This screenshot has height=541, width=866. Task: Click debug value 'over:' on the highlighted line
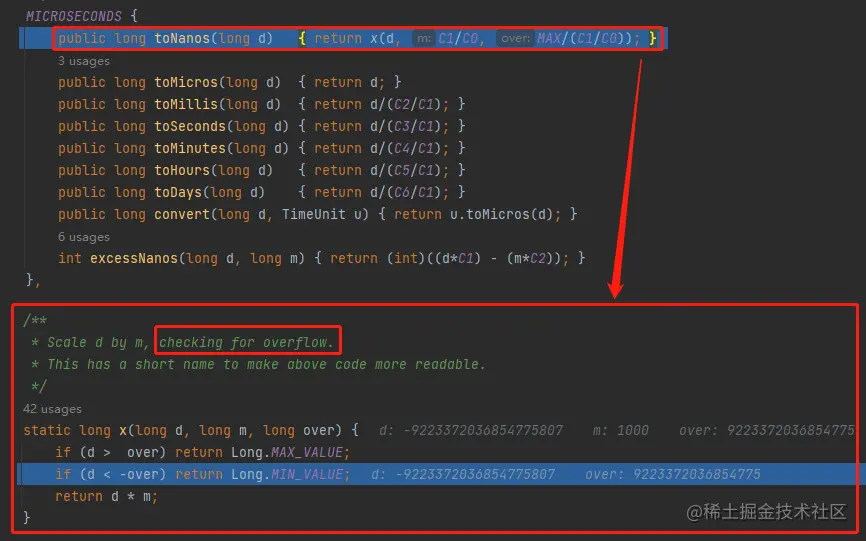coord(673,475)
